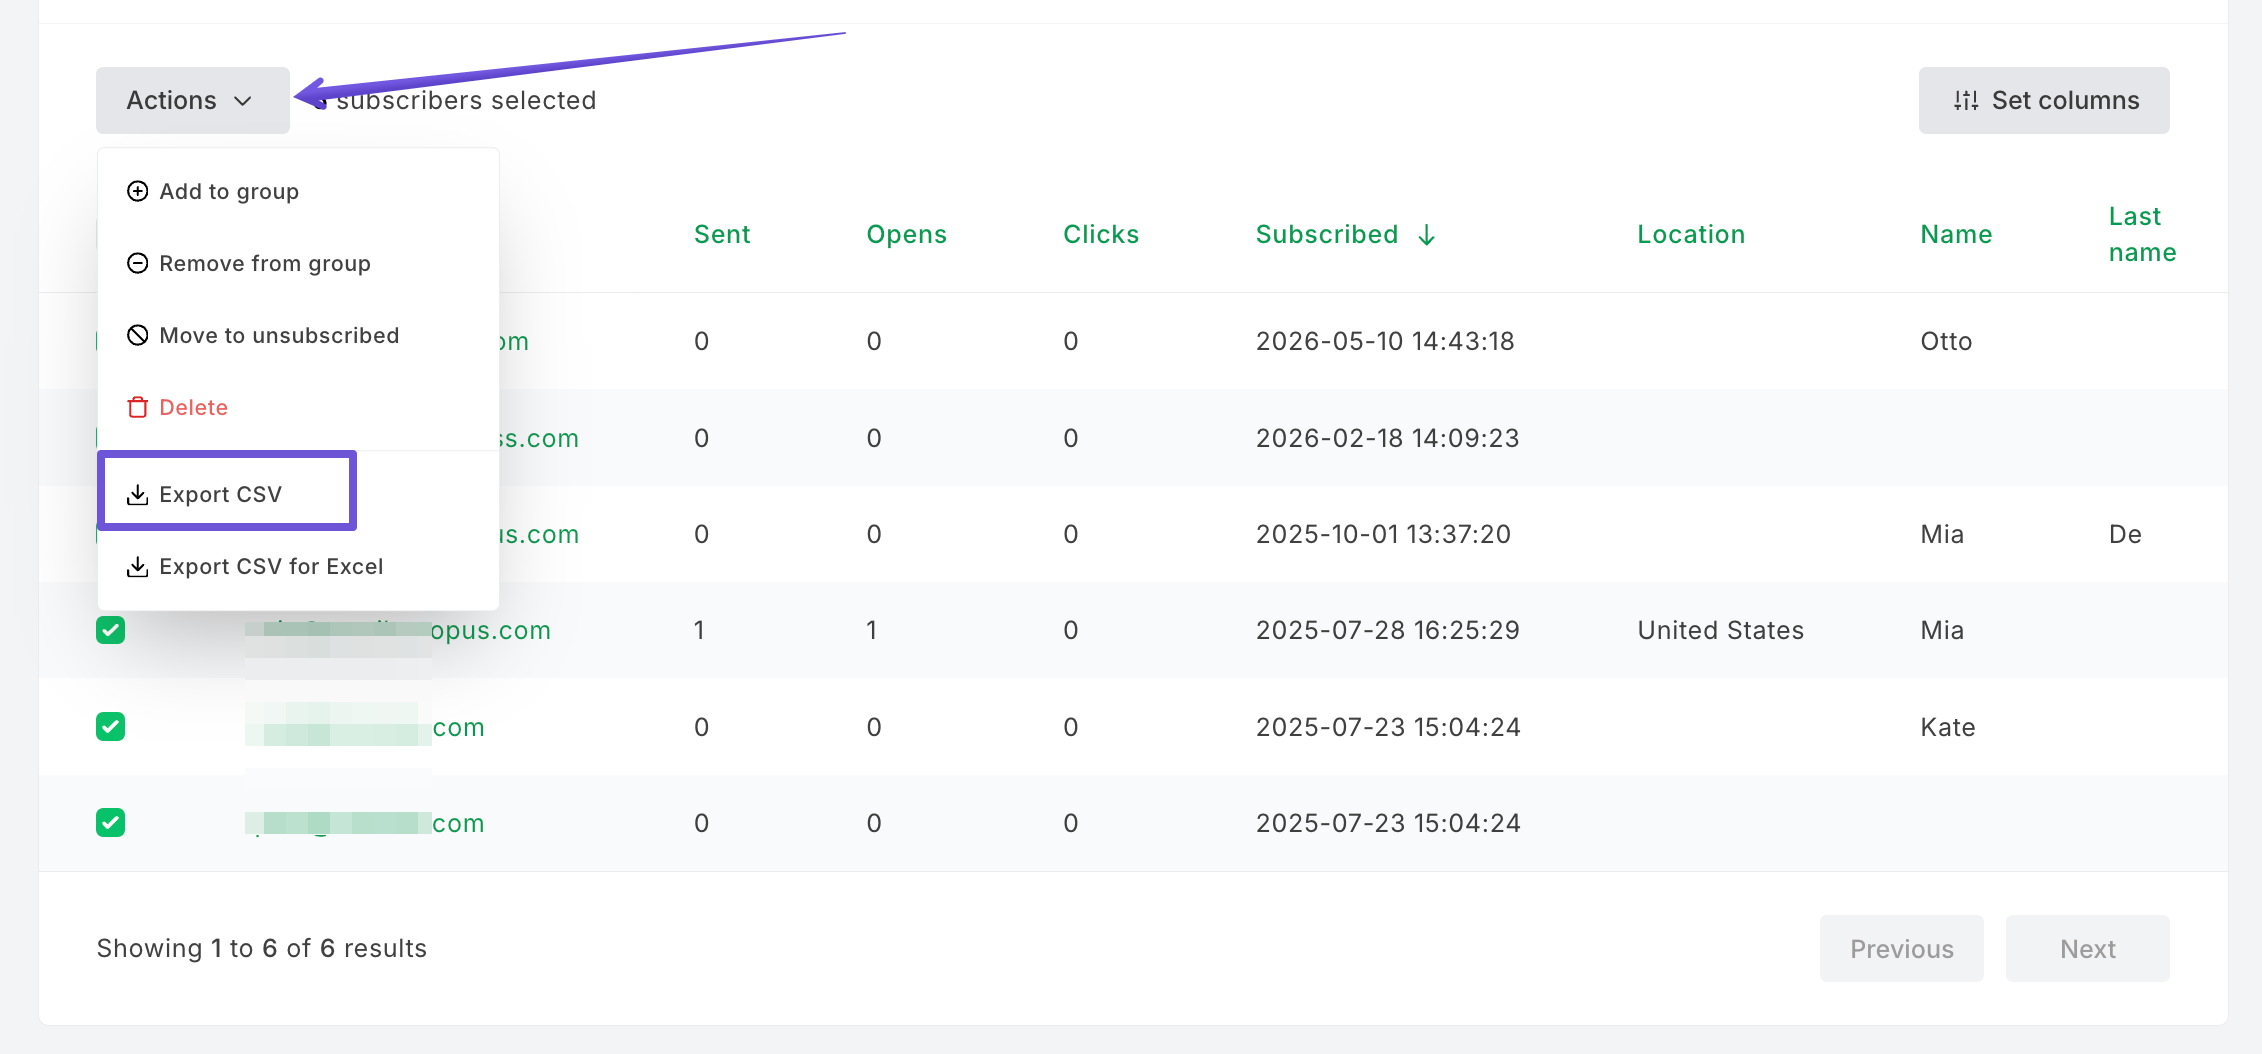
Task: Sort by the Name column header
Action: tap(1956, 234)
